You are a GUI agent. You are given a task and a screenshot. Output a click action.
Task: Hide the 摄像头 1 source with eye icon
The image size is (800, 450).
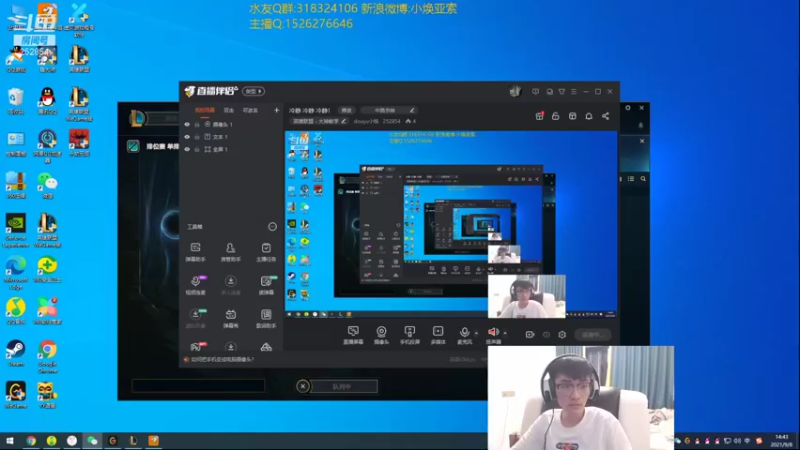point(187,124)
